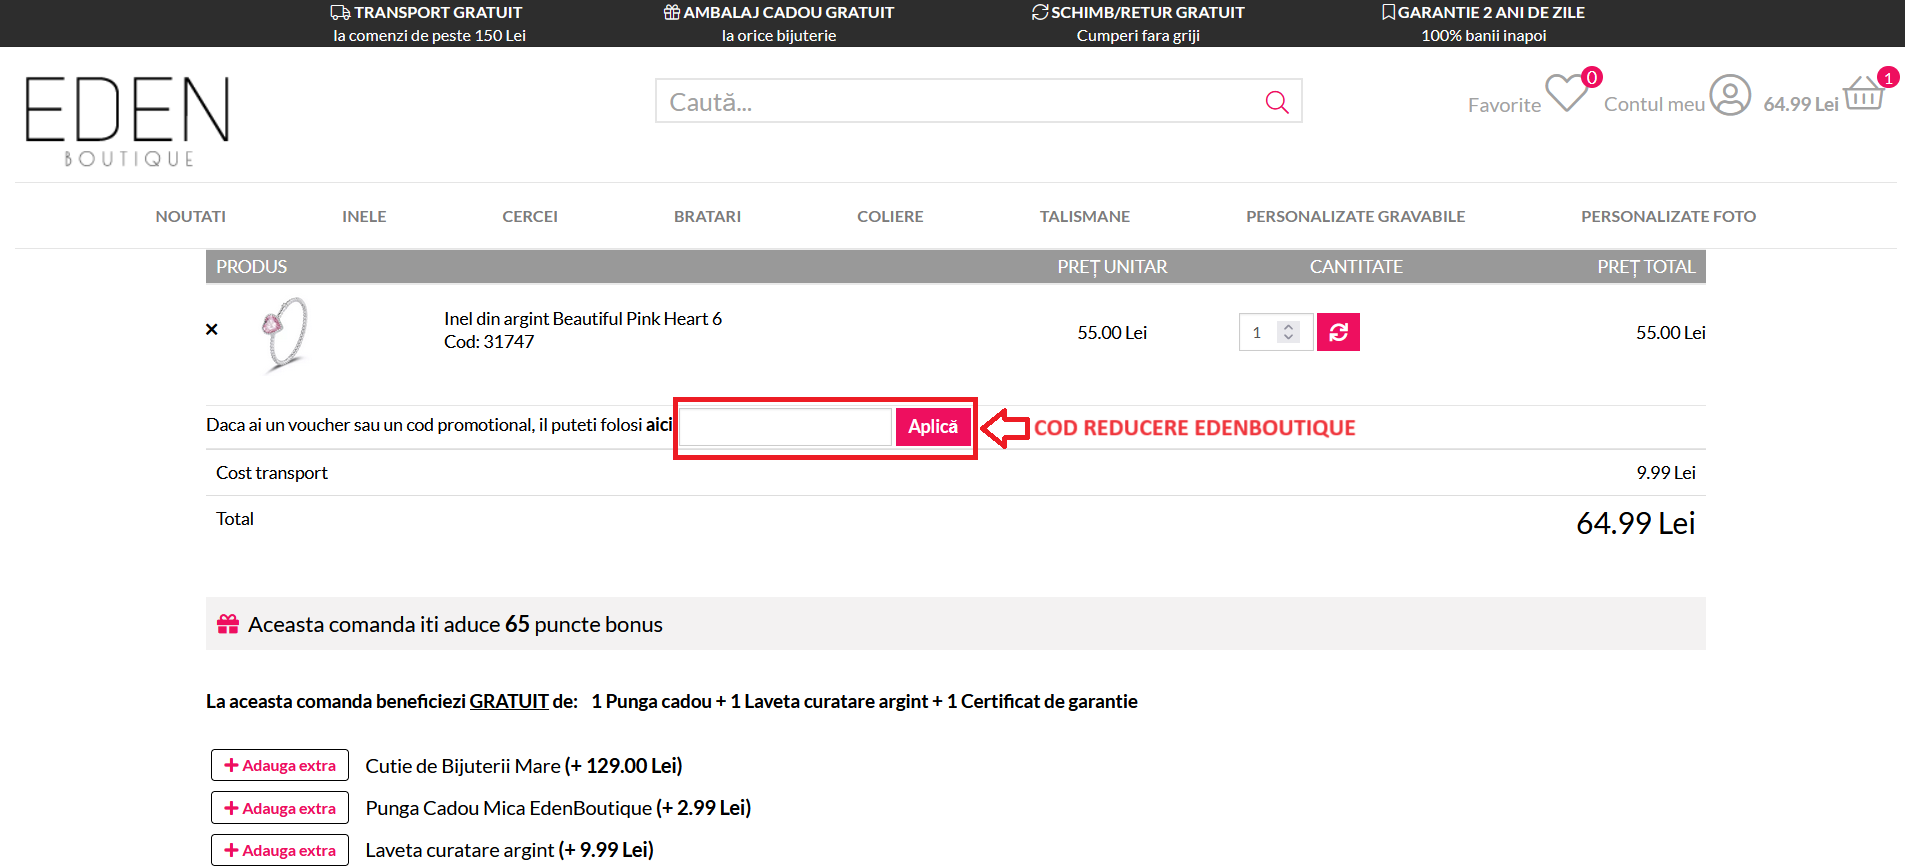
Task: Remove the ring from cart with X
Action: tap(212, 329)
